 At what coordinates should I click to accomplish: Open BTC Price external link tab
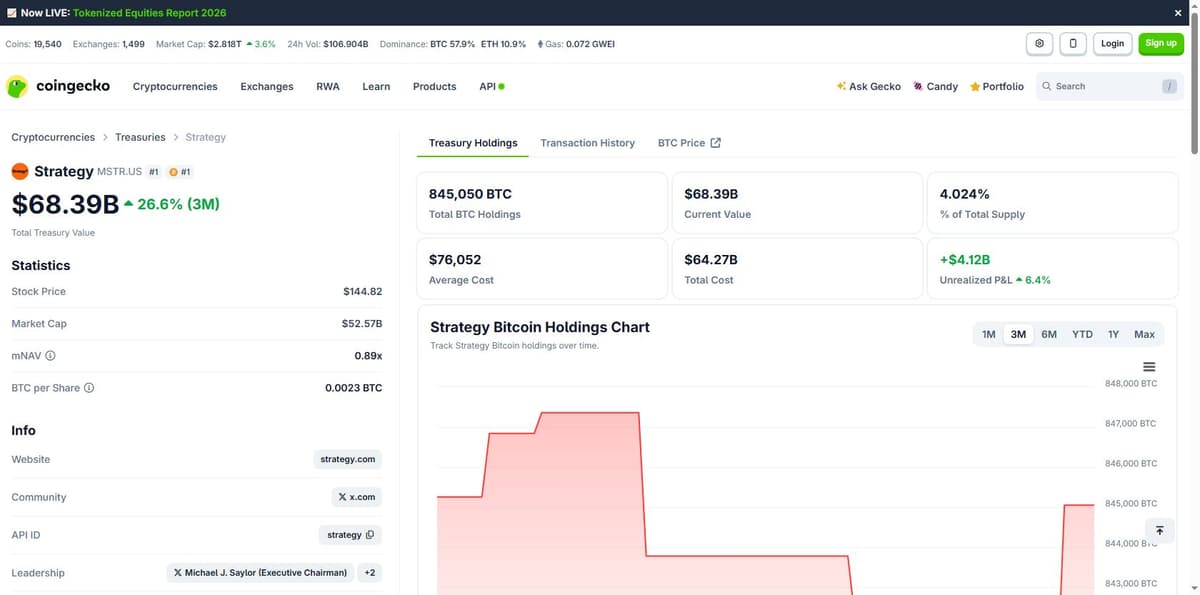(x=689, y=143)
